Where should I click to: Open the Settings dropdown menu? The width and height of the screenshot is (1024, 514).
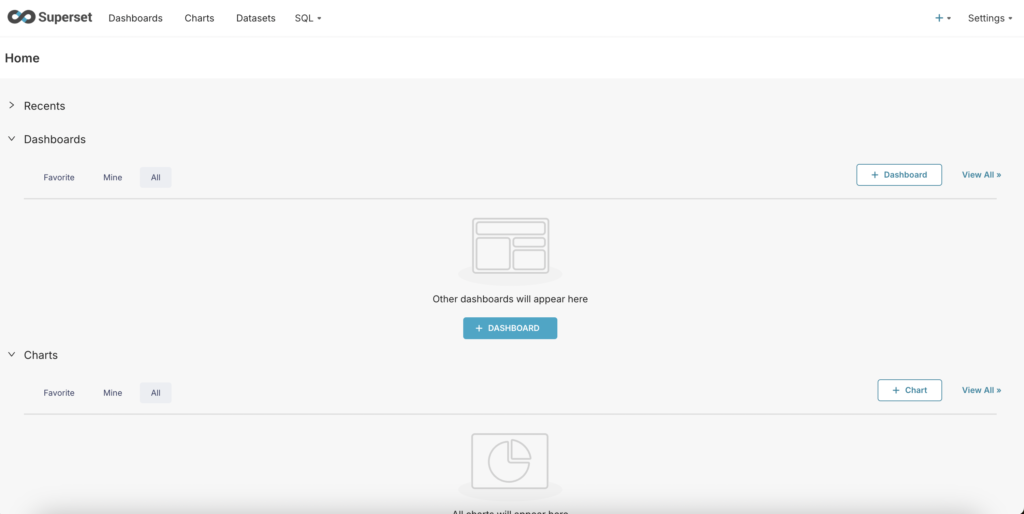click(990, 18)
